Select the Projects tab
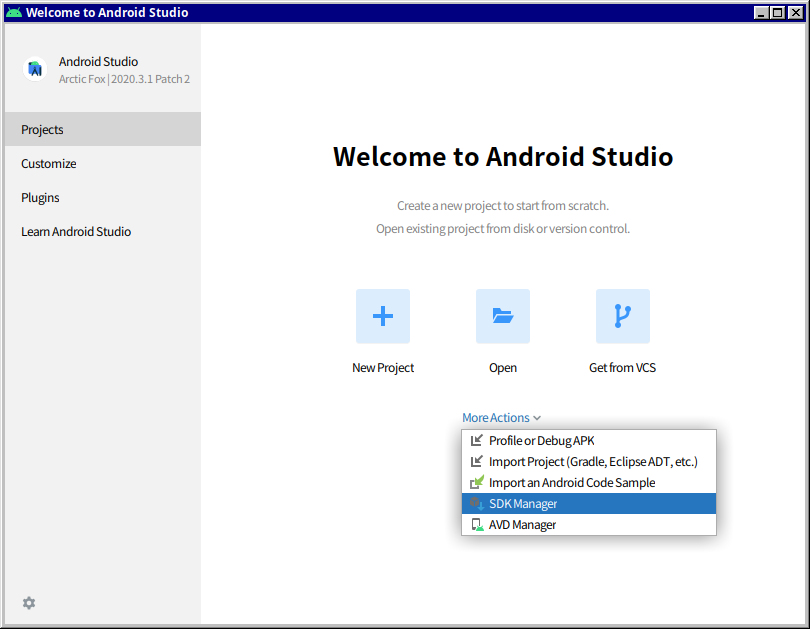The width and height of the screenshot is (810, 629). [x=103, y=129]
